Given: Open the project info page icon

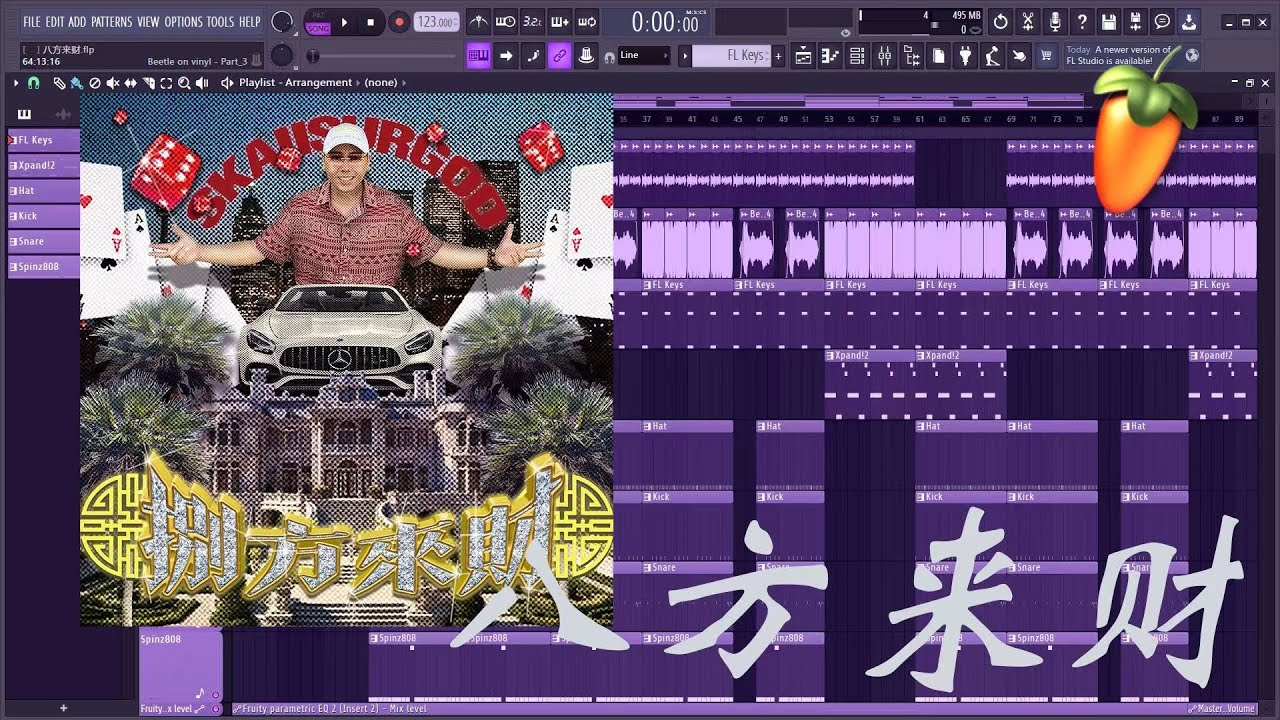Looking at the screenshot, I should pyautogui.click(x=938, y=56).
